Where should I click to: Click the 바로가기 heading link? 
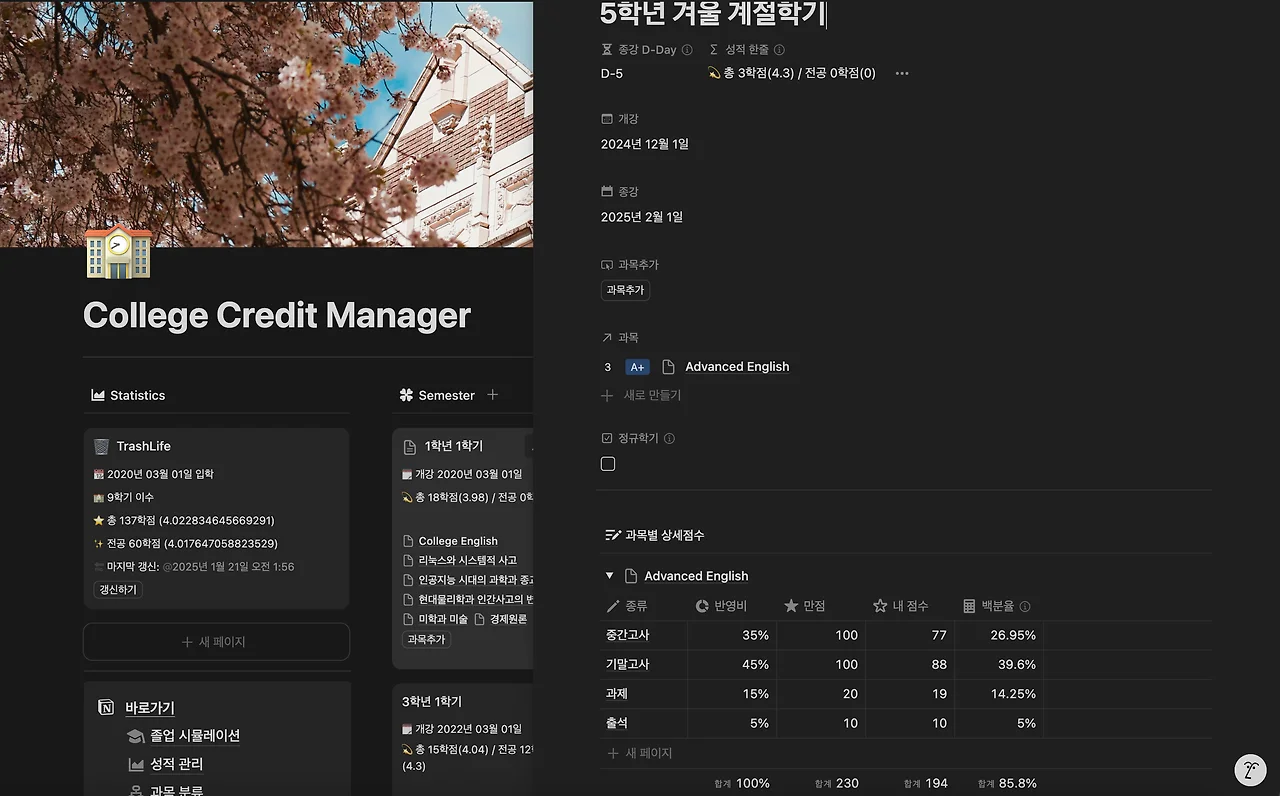150,708
